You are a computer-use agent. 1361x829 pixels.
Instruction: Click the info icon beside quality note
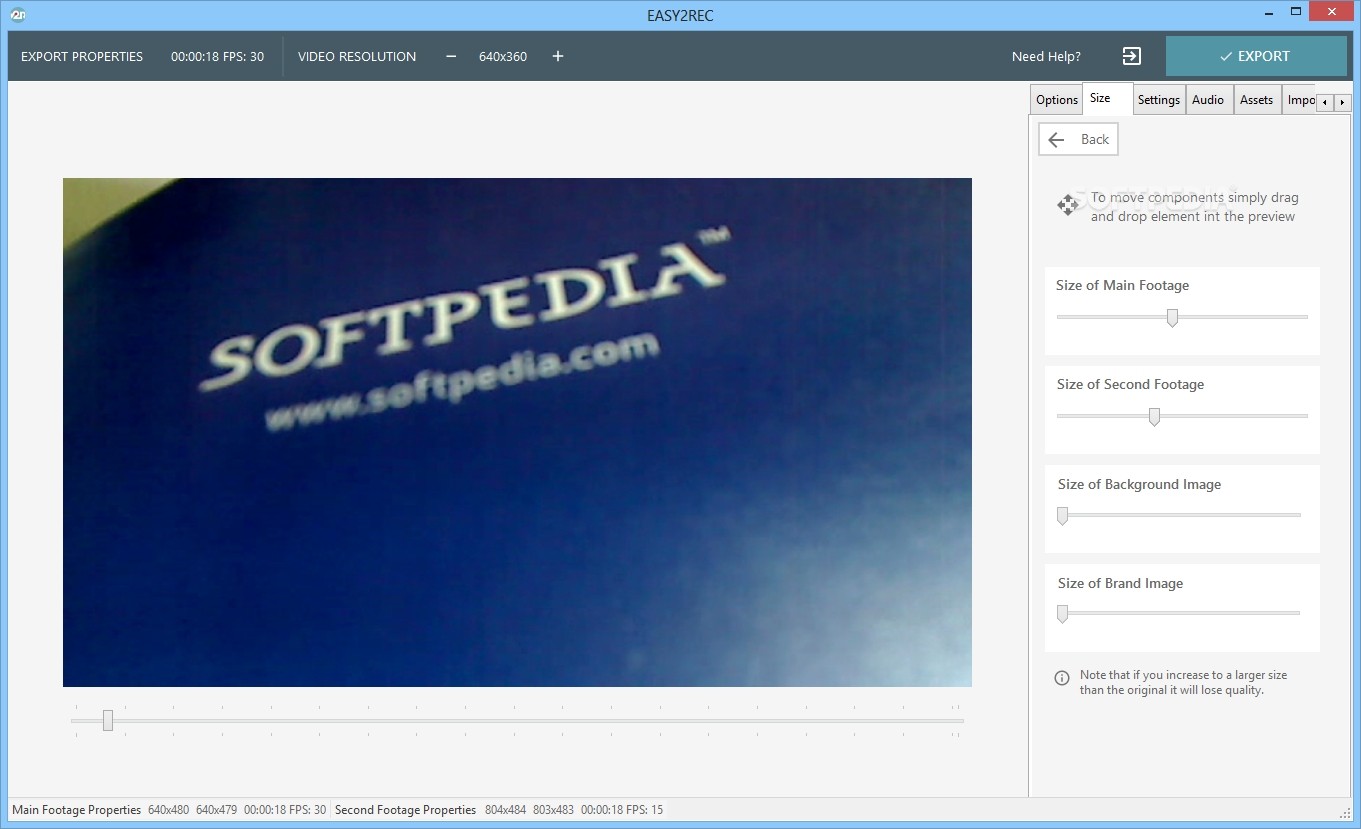coord(1062,678)
